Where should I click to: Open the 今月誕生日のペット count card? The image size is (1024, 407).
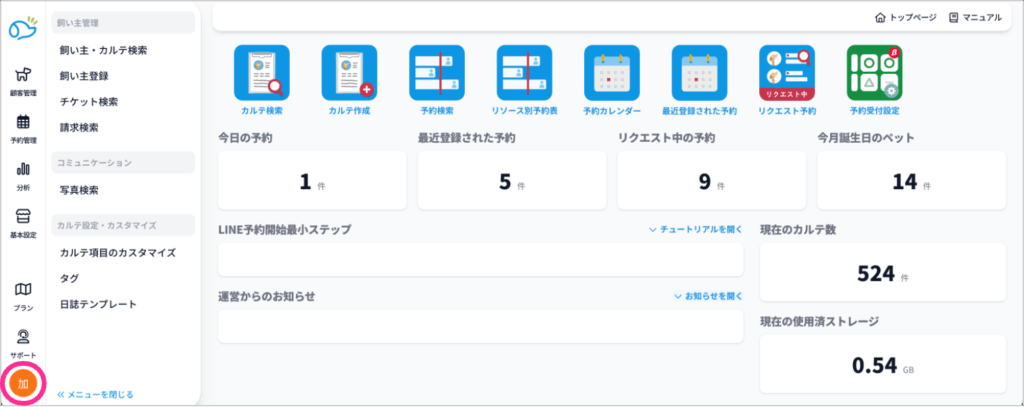click(911, 181)
